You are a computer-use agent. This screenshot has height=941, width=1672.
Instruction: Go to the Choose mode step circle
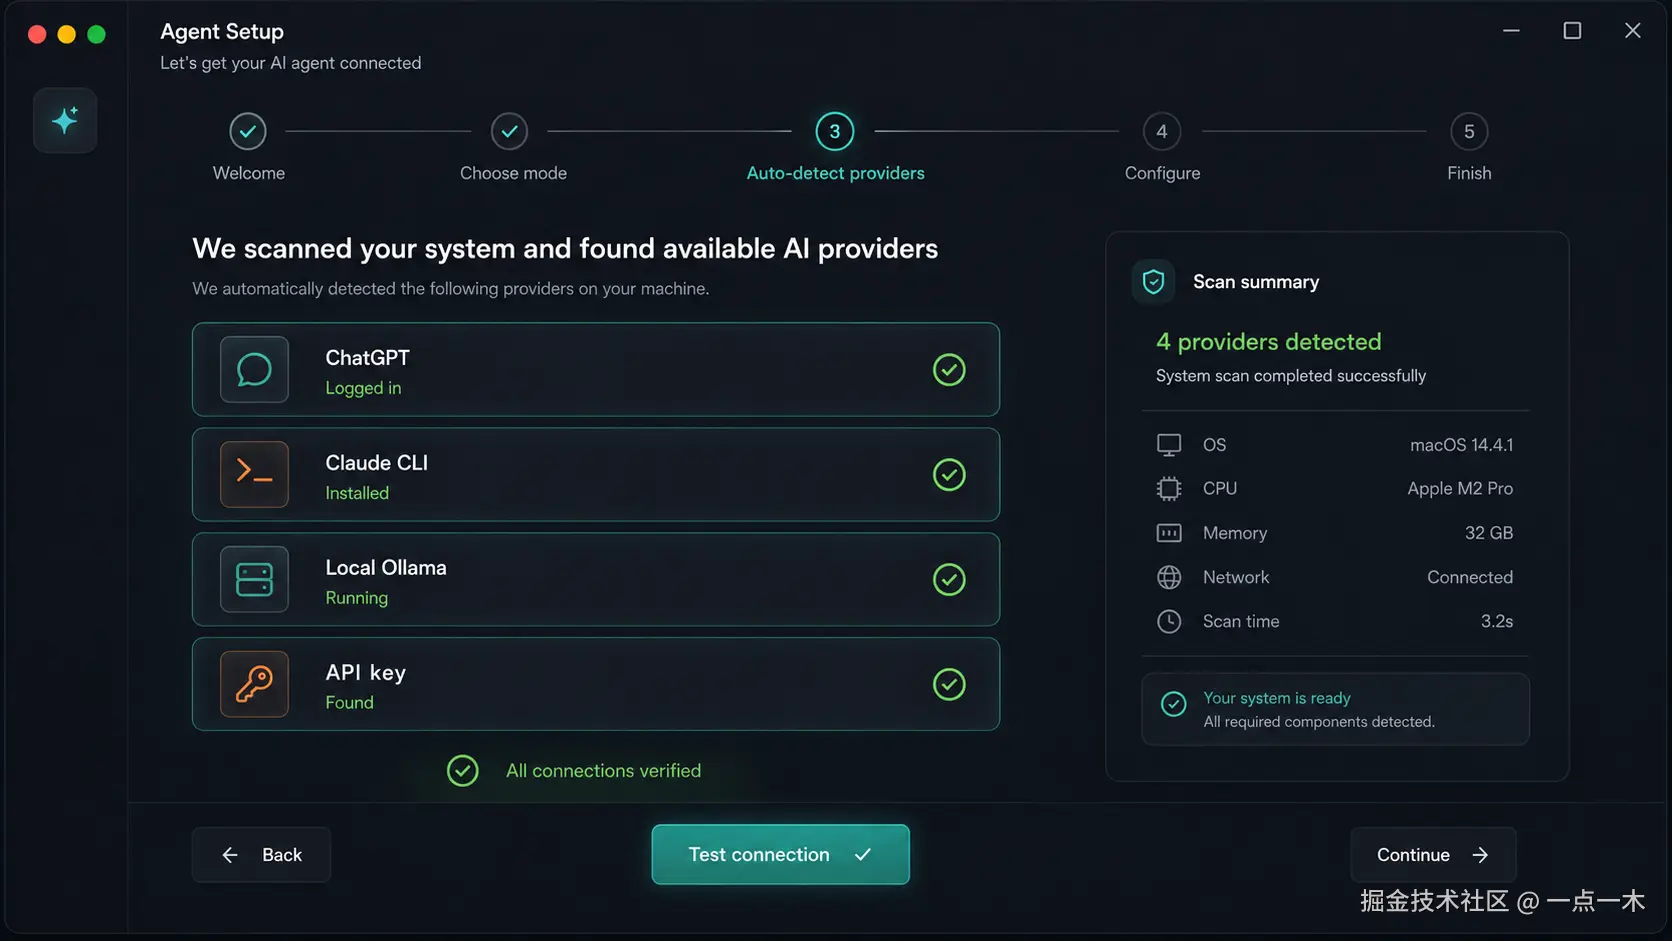point(509,131)
